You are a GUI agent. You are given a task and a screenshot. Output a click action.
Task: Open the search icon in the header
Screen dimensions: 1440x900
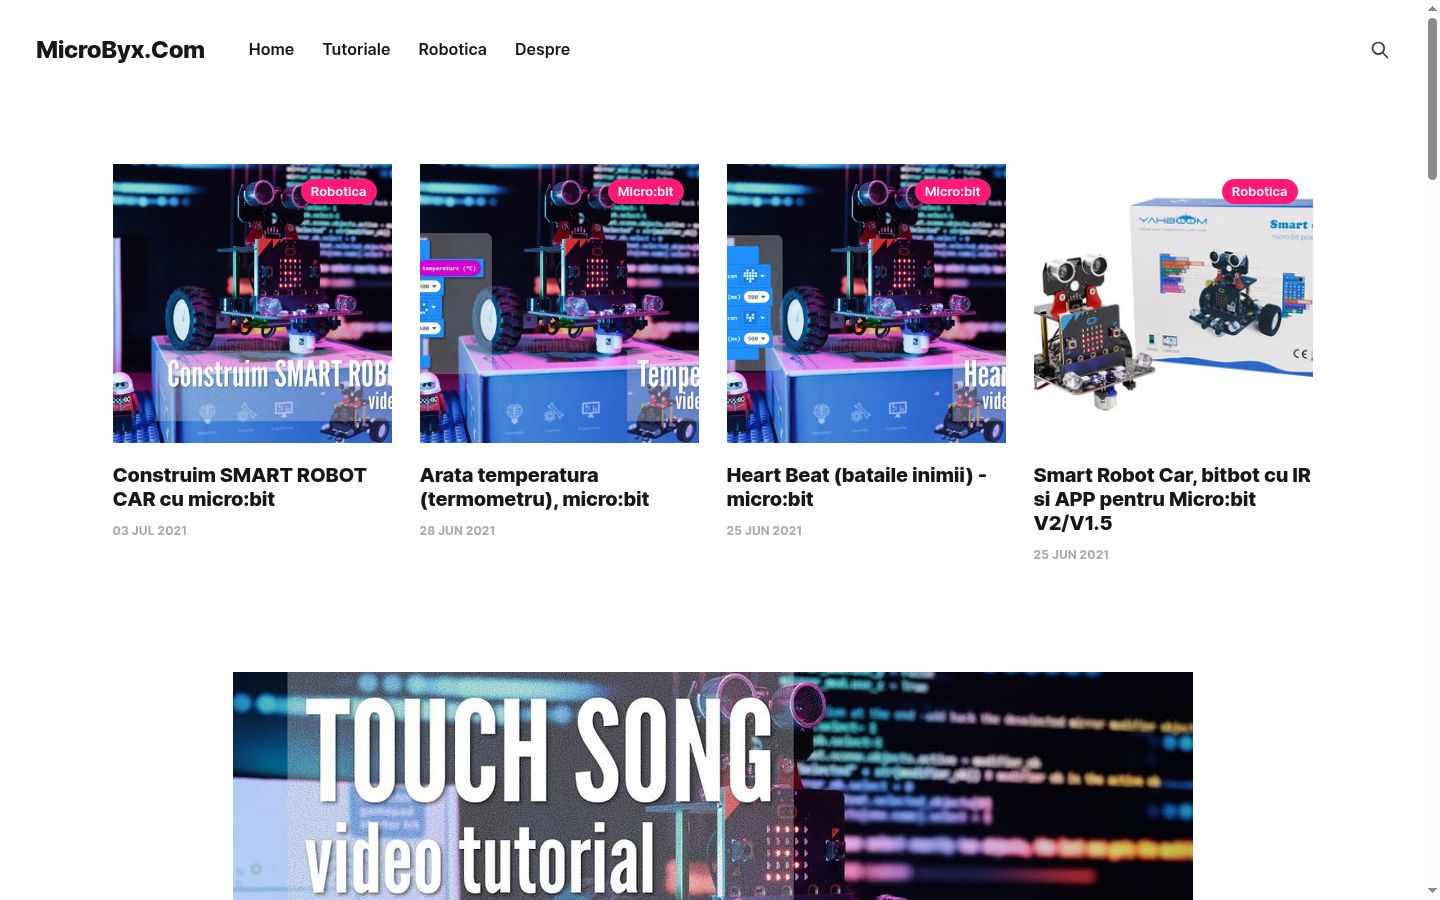tap(1379, 50)
